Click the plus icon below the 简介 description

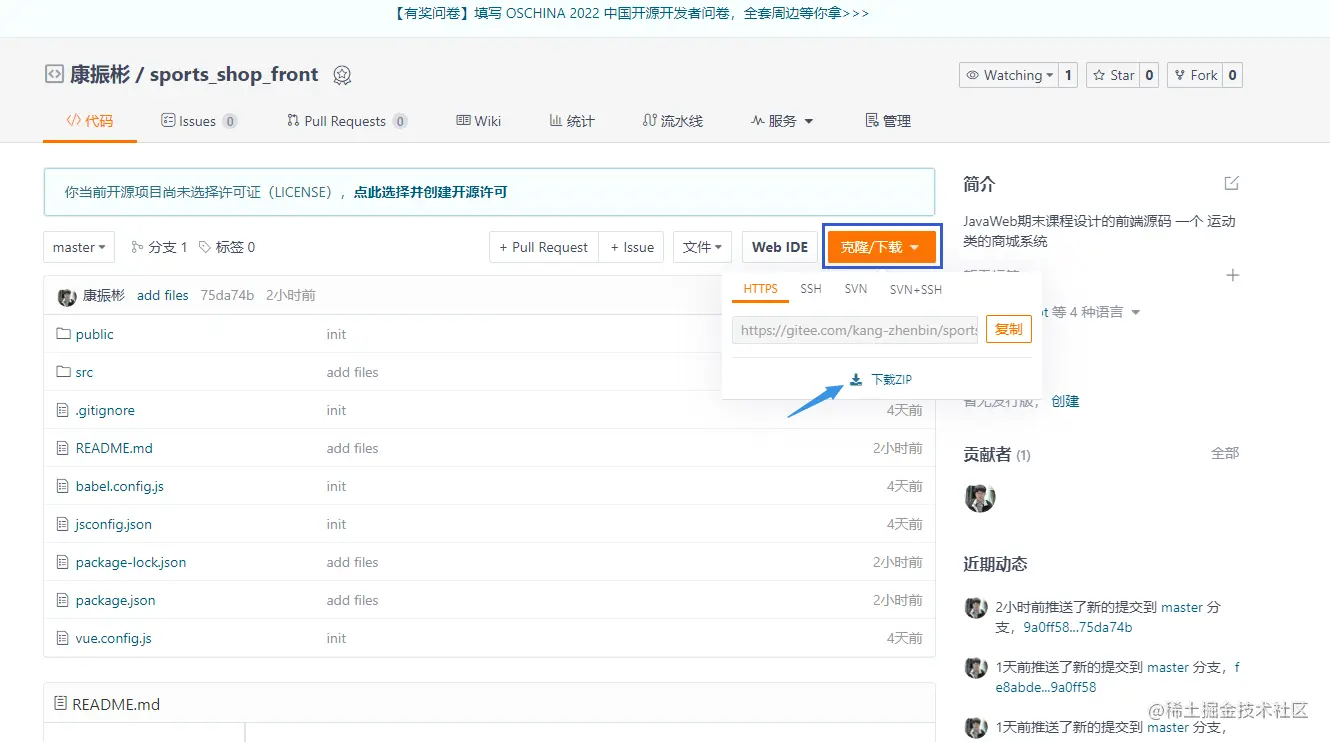pos(1233,274)
